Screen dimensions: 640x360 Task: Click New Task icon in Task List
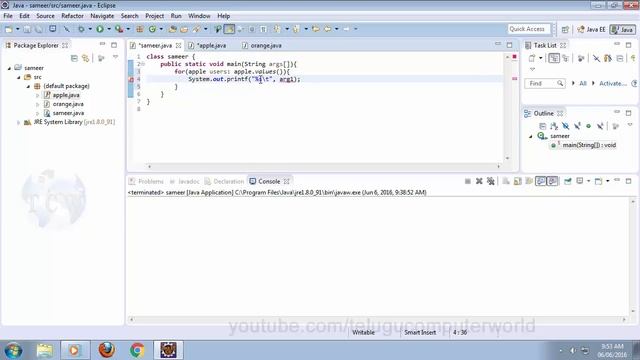[x=532, y=58]
